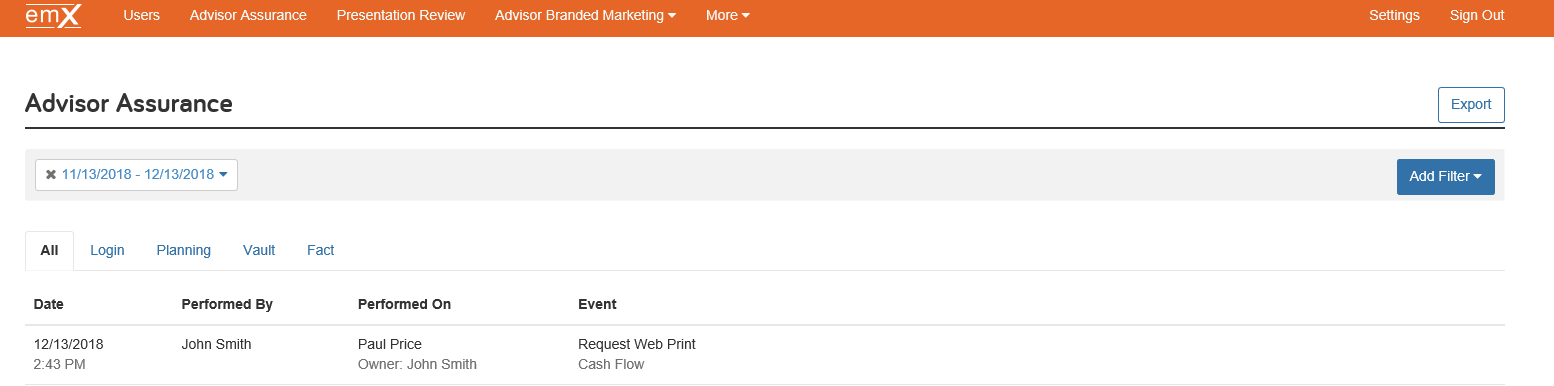
Task: Go to Users page
Action: click(141, 15)
